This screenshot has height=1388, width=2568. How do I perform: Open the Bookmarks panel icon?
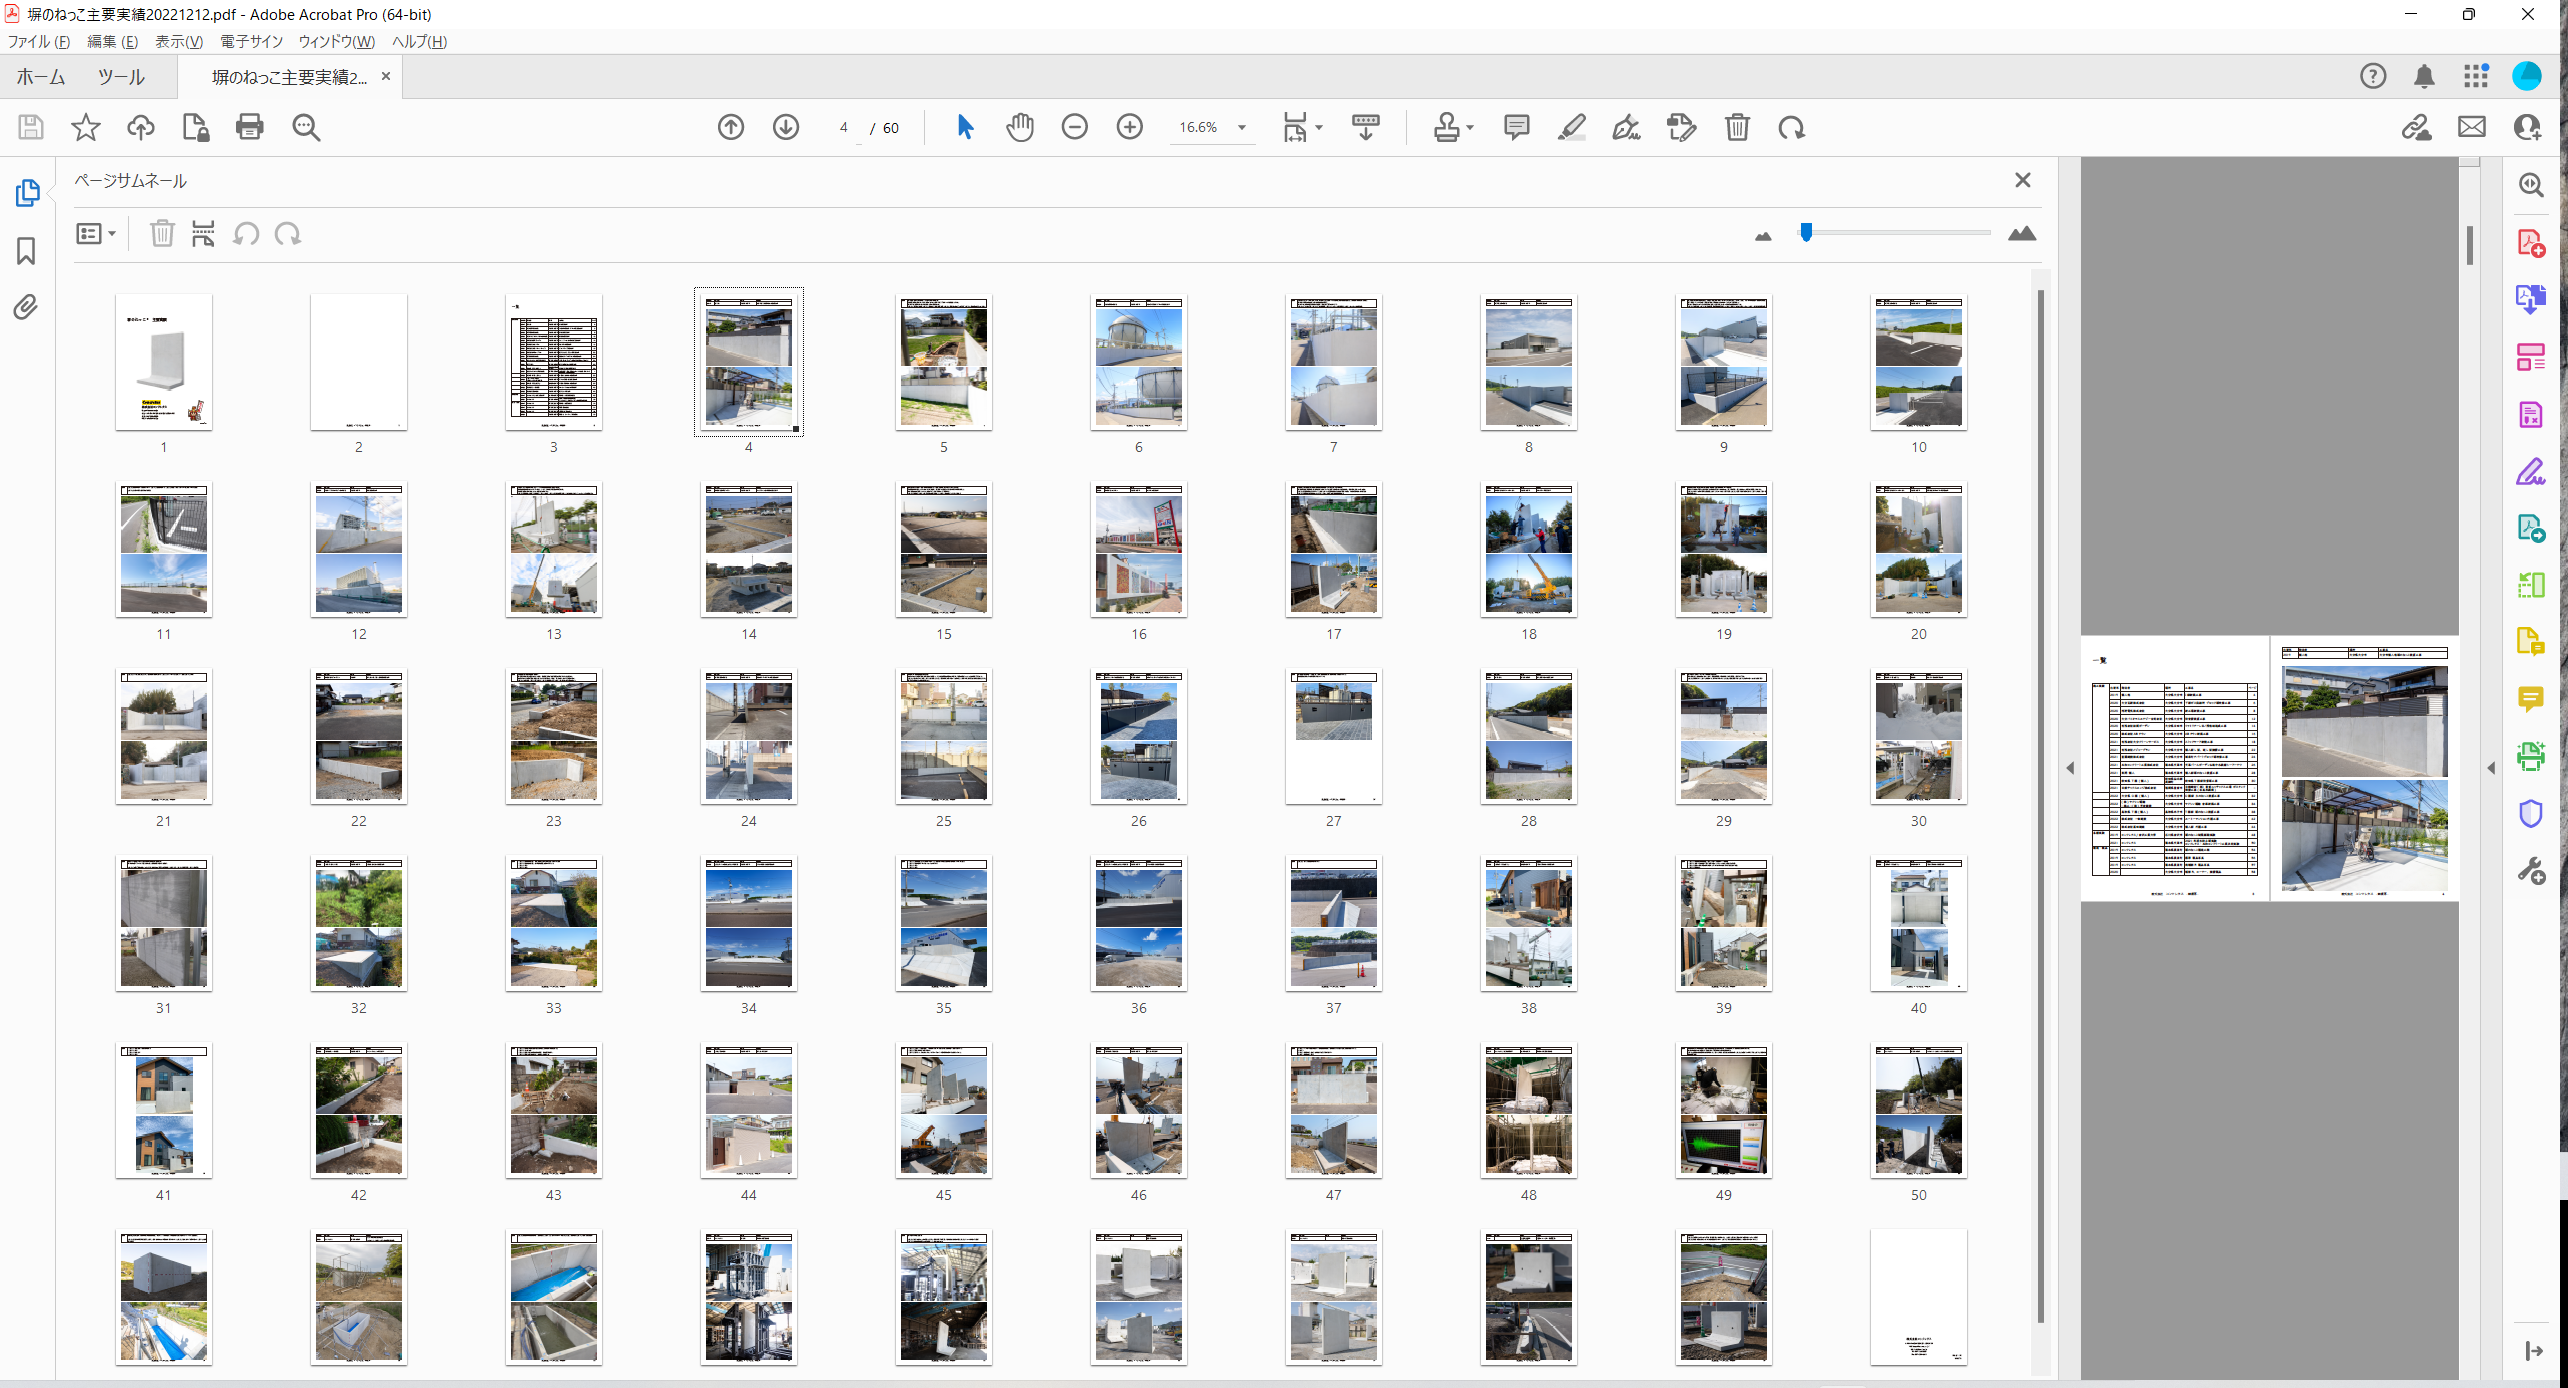click(x=26, y=250)
